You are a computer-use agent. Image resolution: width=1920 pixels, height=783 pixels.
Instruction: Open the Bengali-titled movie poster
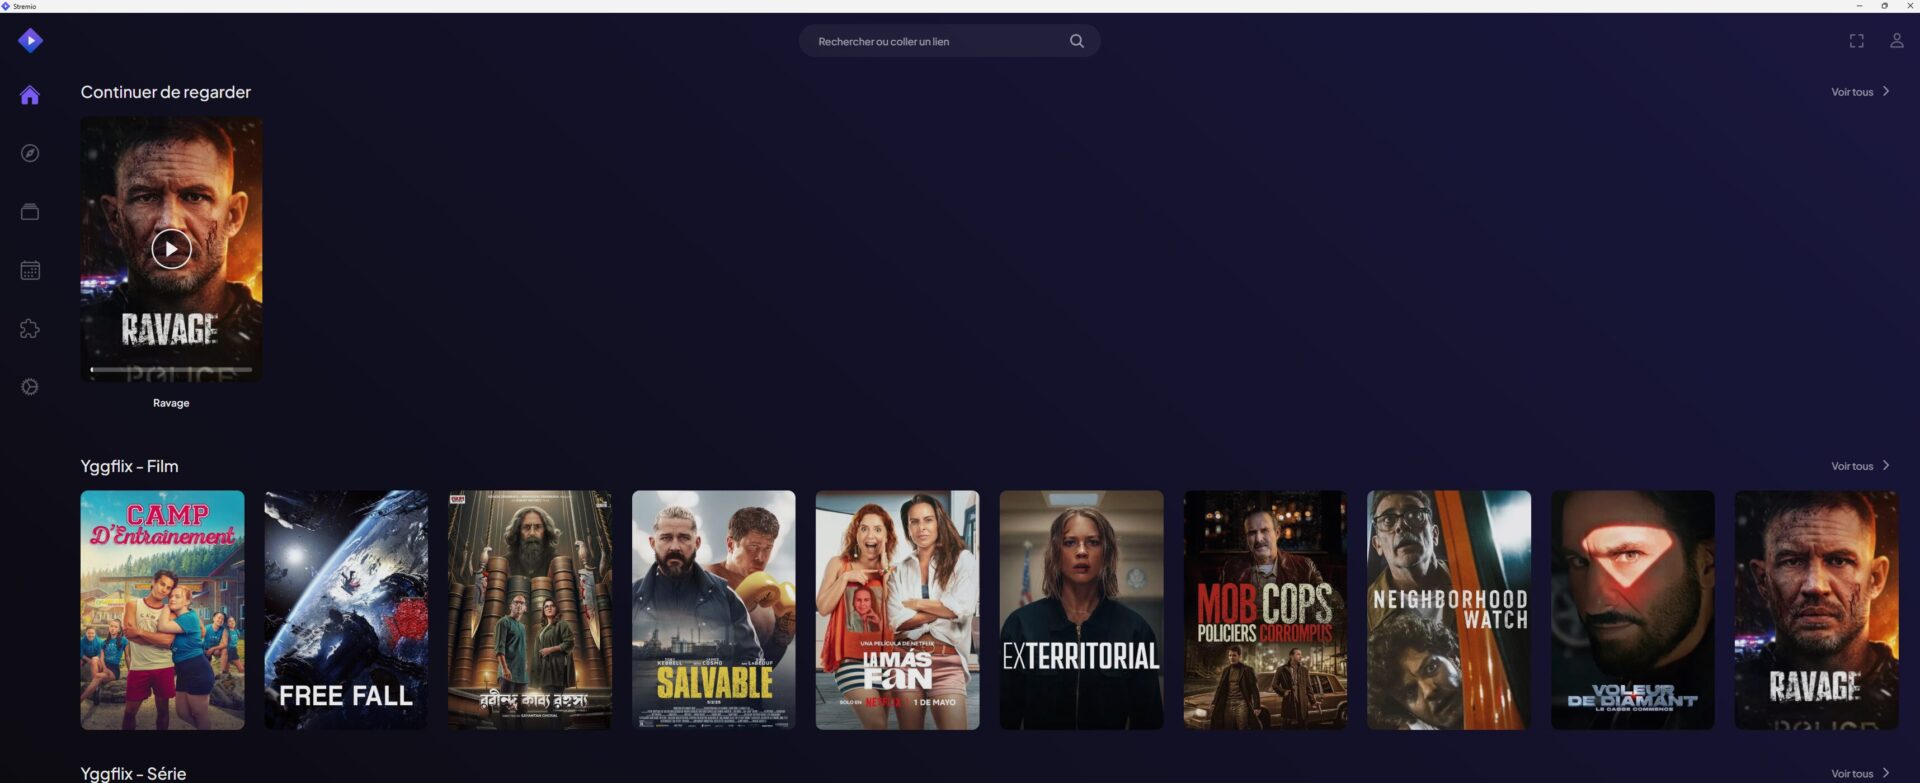pos(530,610)
